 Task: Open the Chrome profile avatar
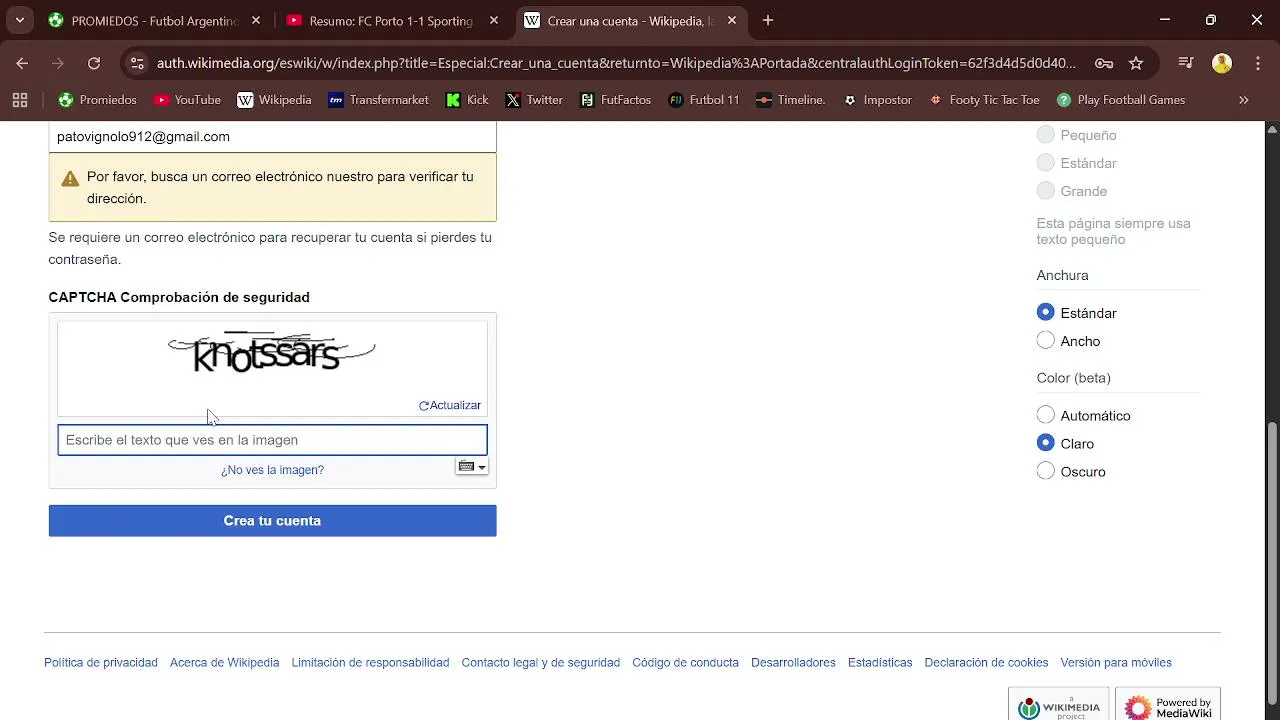tap(1222, 63)
